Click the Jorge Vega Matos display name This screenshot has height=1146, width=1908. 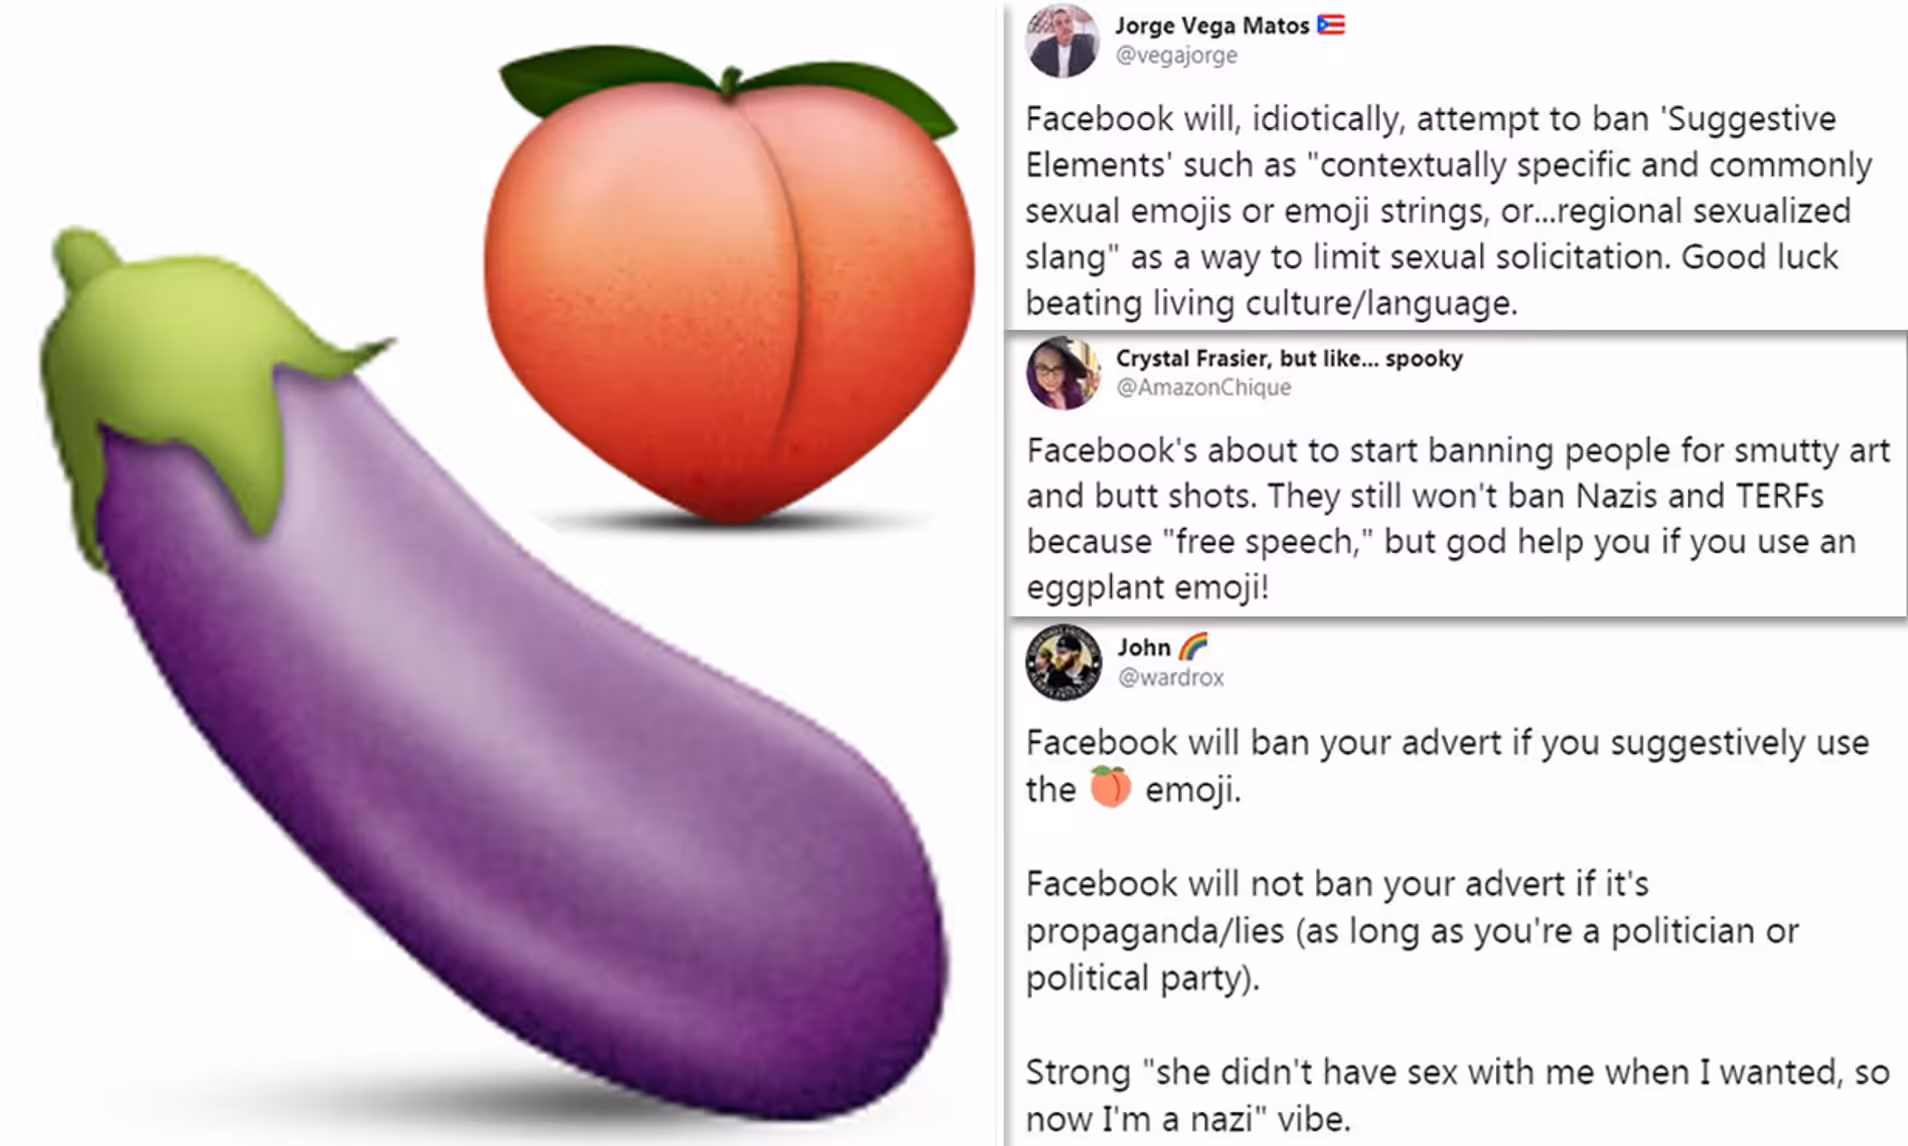1212,26
